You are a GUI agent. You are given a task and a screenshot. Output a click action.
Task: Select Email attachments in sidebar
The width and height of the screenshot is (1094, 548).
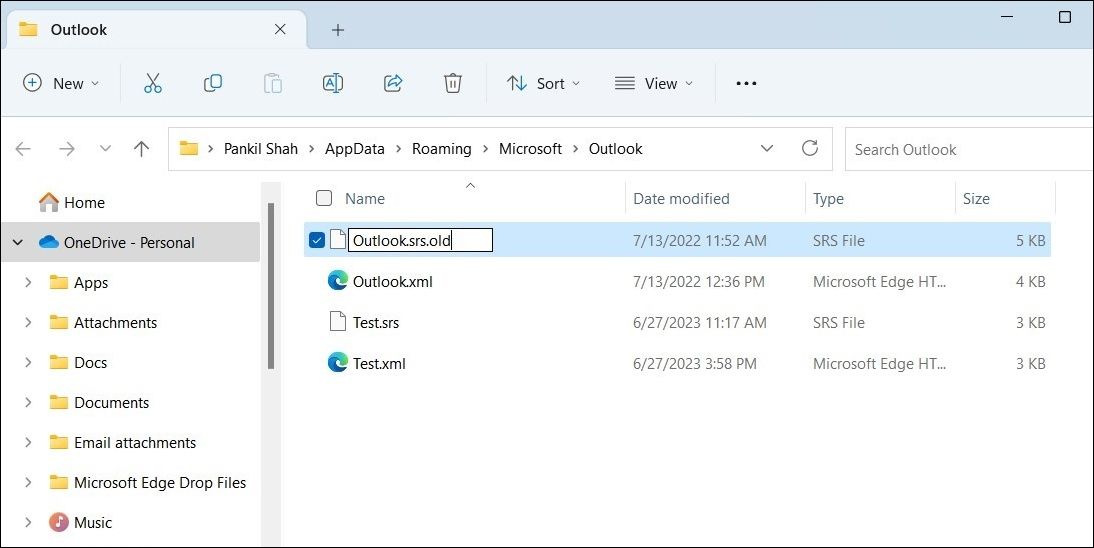[135, 443]
